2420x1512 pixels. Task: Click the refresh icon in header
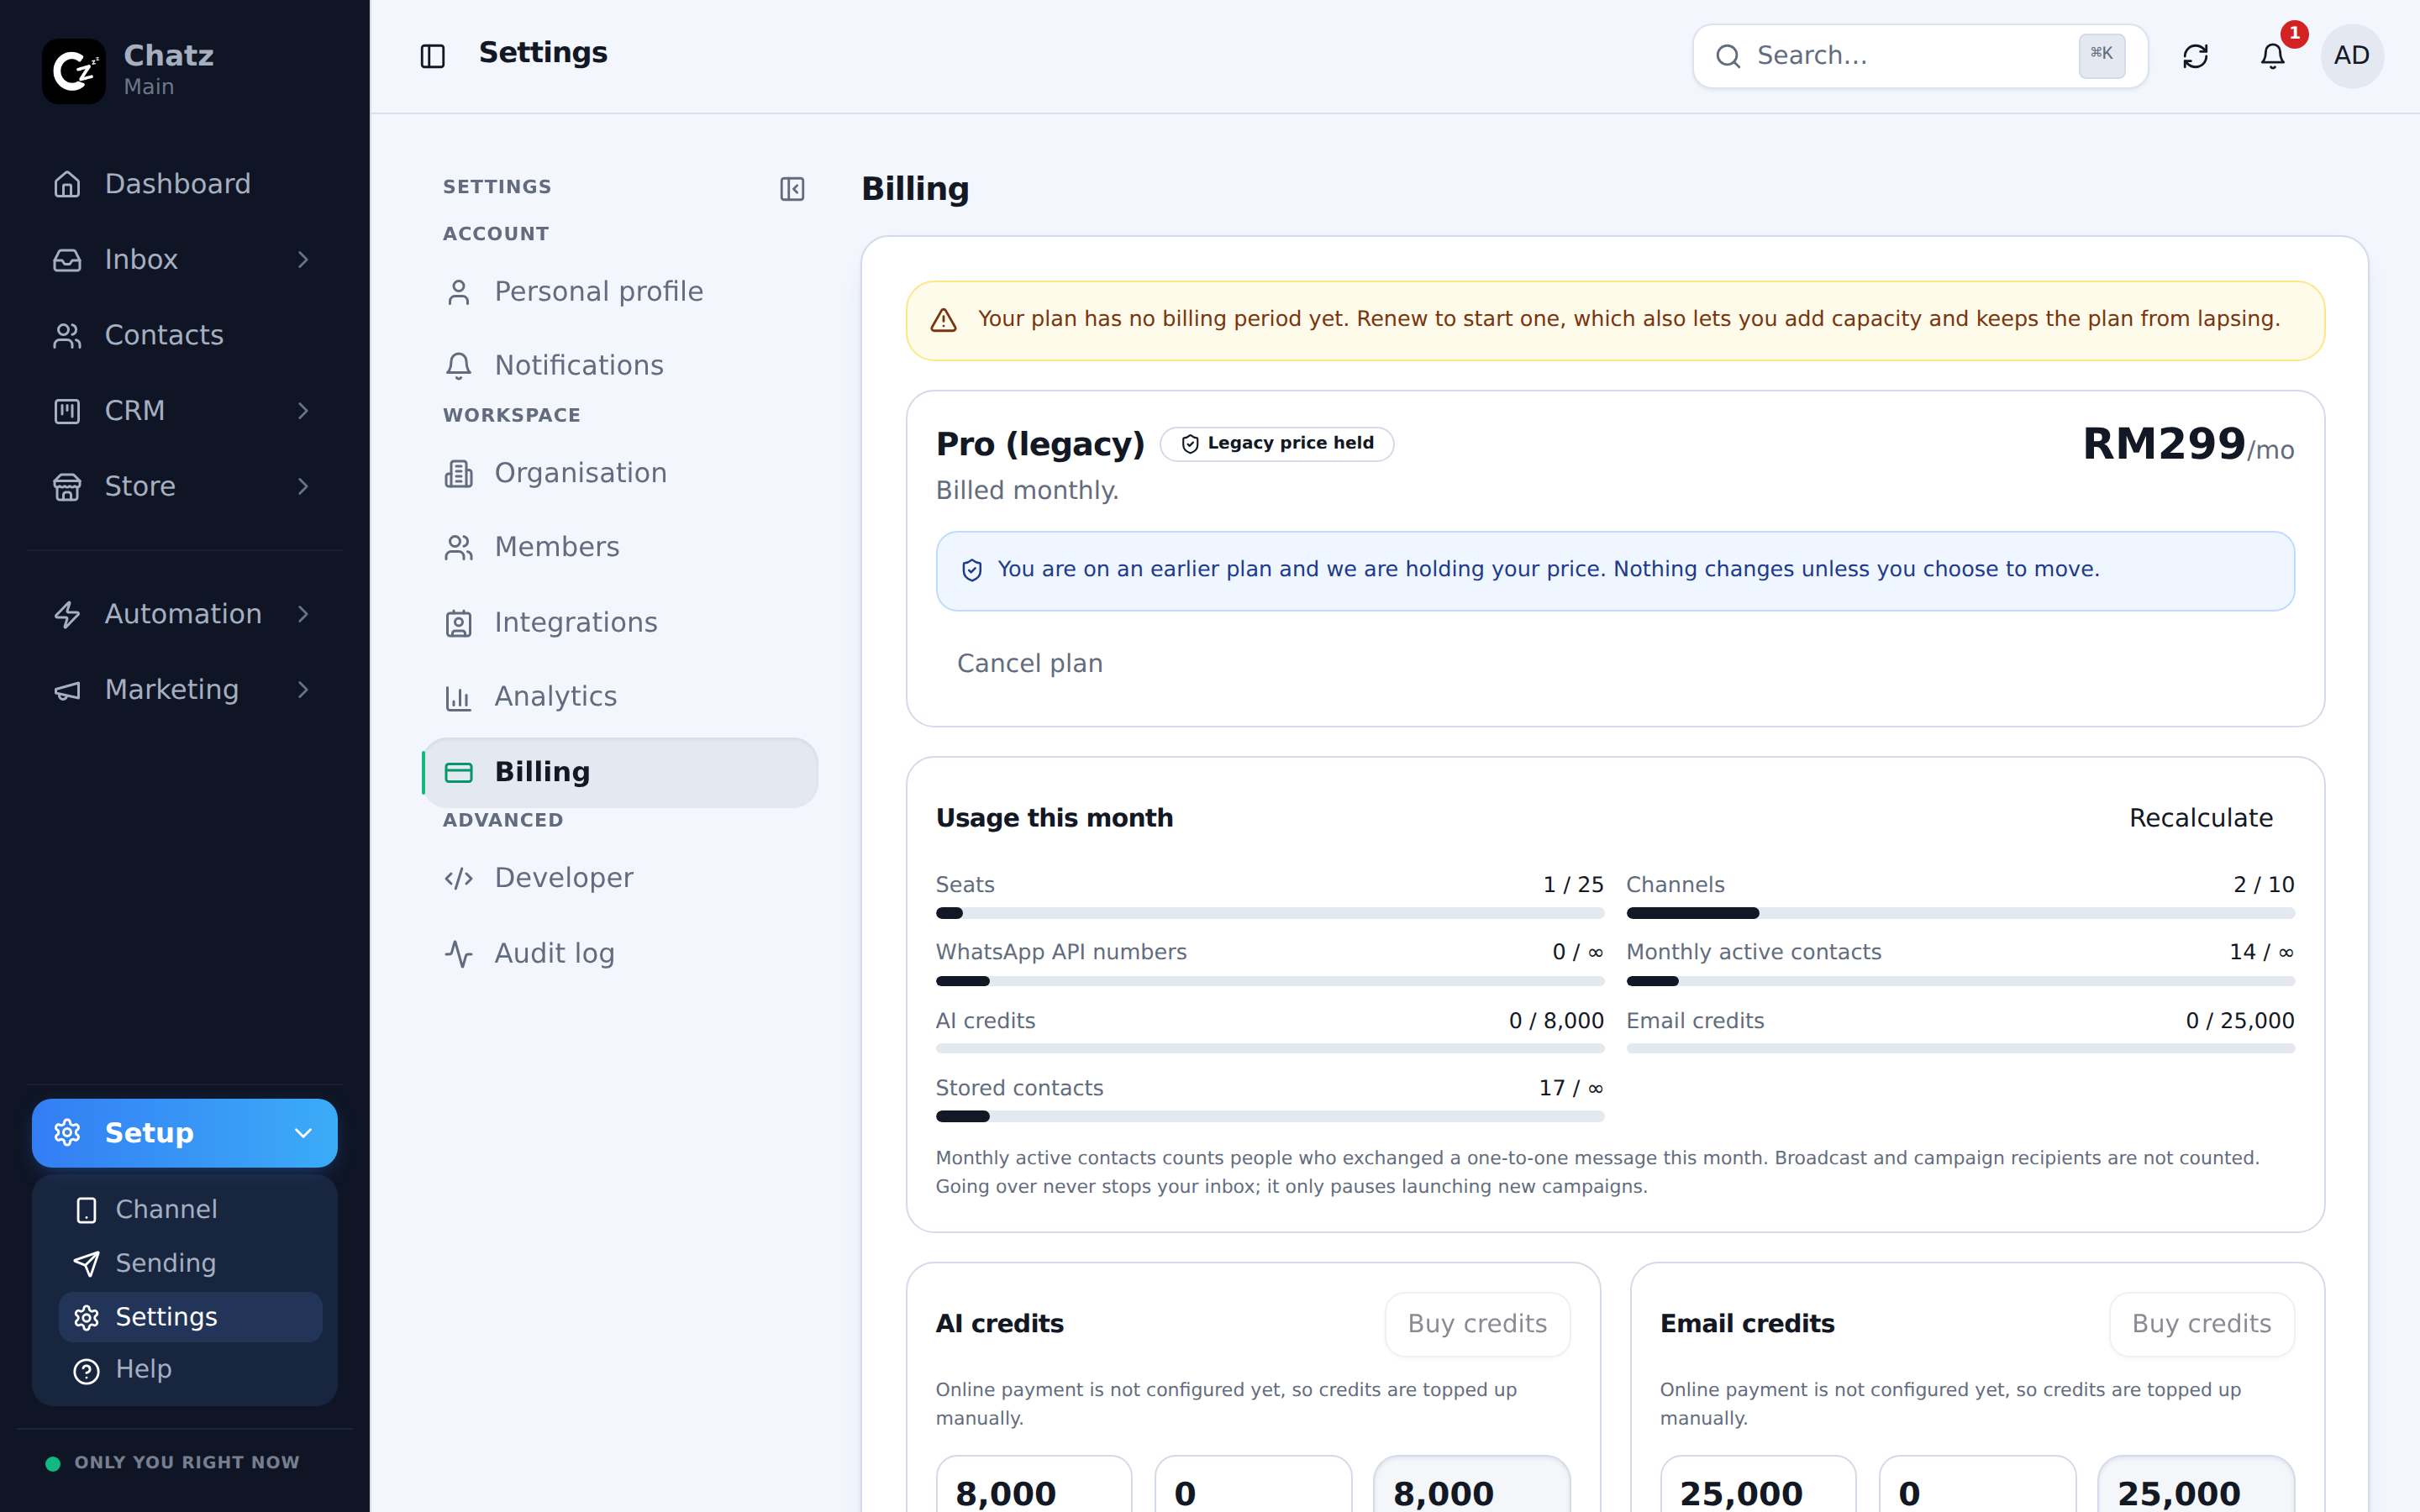(2195, 56)
